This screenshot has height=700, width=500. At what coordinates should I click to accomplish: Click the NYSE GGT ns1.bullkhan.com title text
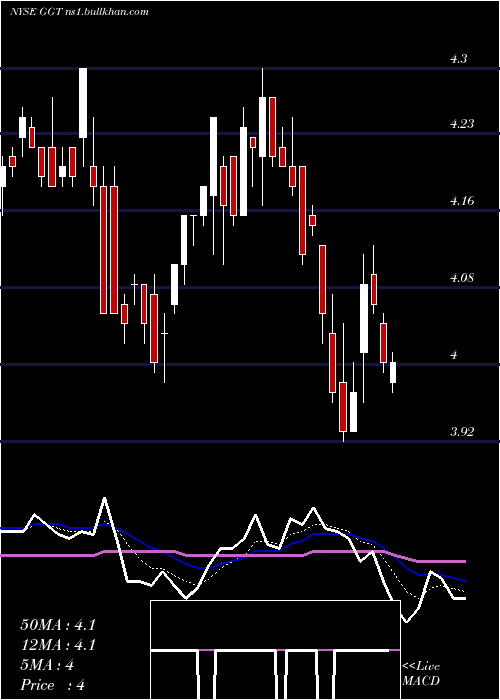click(79, 12)
